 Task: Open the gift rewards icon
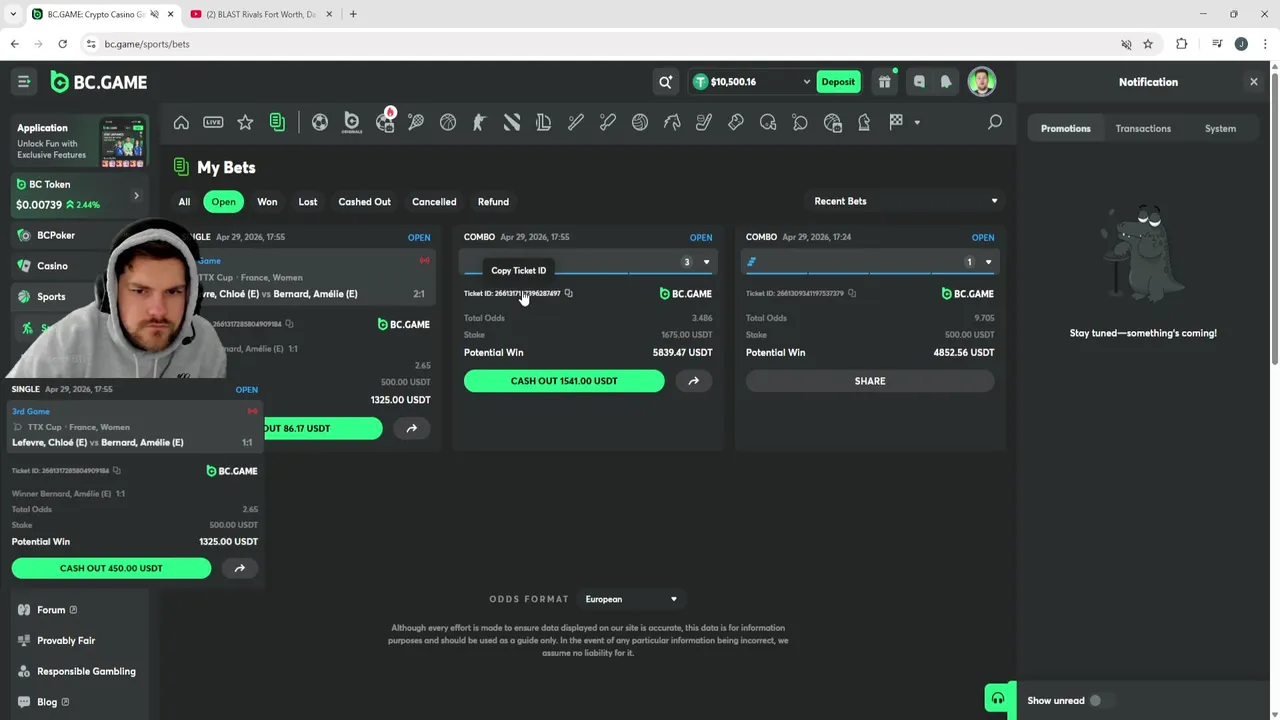[884, 82]
